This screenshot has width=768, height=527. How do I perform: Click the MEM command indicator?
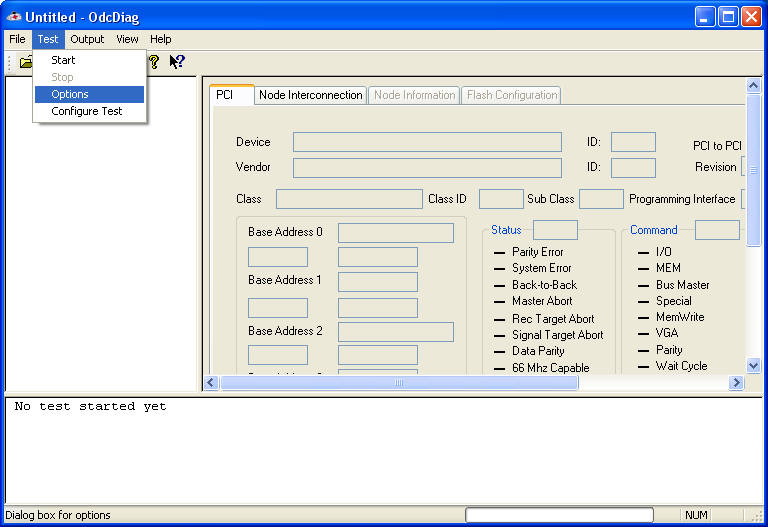(x=644, y=269)
